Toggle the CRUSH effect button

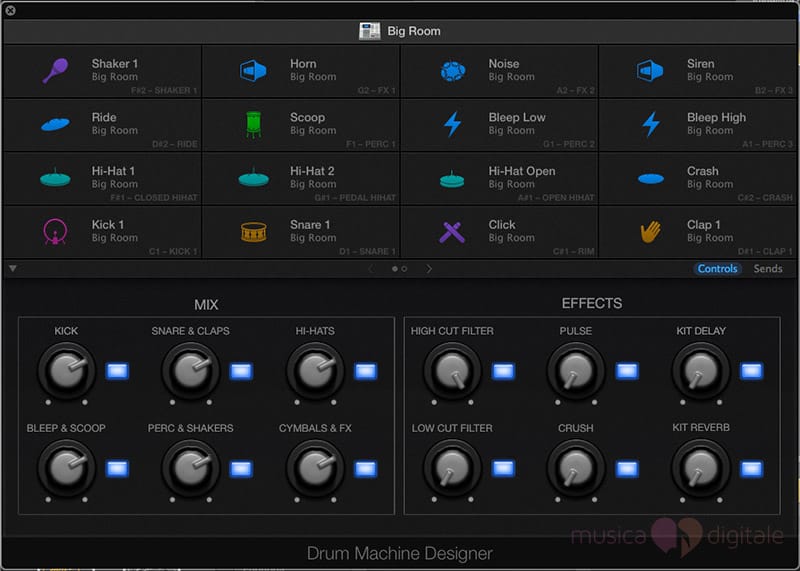(627, 468)
